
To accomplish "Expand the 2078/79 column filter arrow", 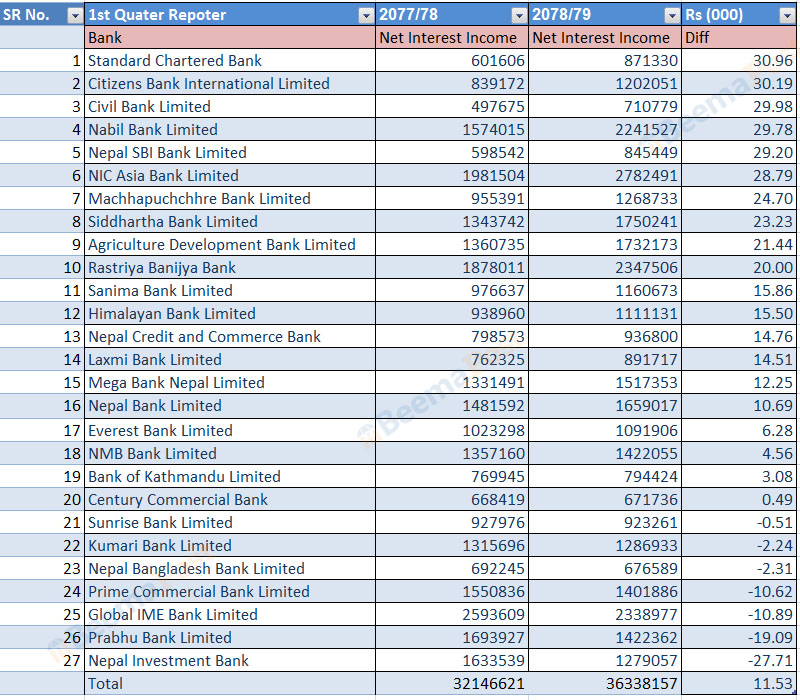I will tap(671, 15).
